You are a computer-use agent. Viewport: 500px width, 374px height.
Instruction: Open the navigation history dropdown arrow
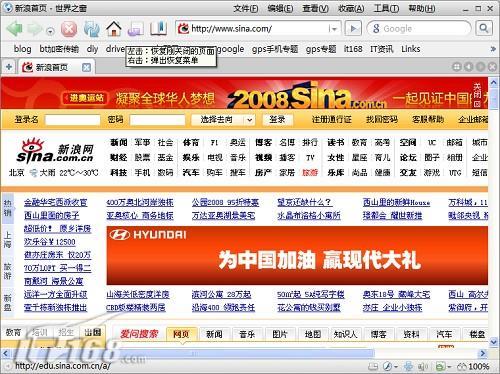50,31
